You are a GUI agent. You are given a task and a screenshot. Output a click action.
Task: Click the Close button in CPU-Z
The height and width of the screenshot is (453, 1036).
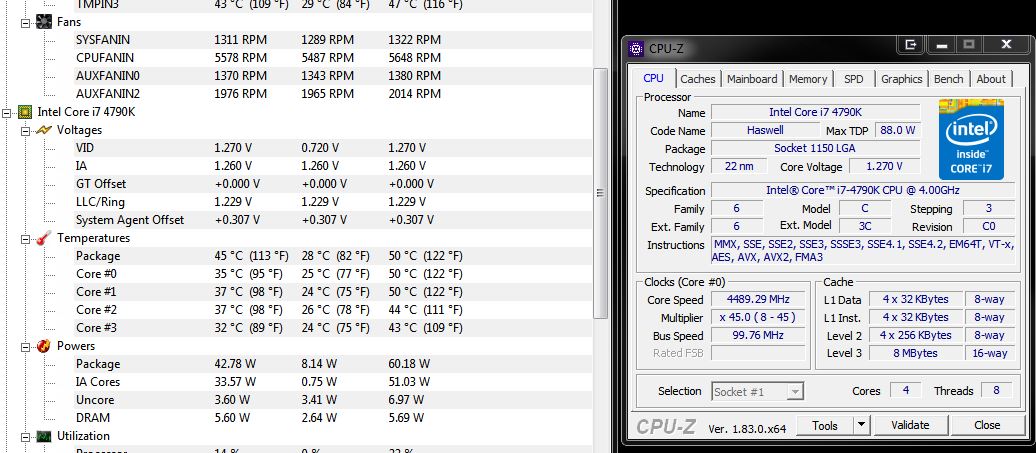click(986, 425)
